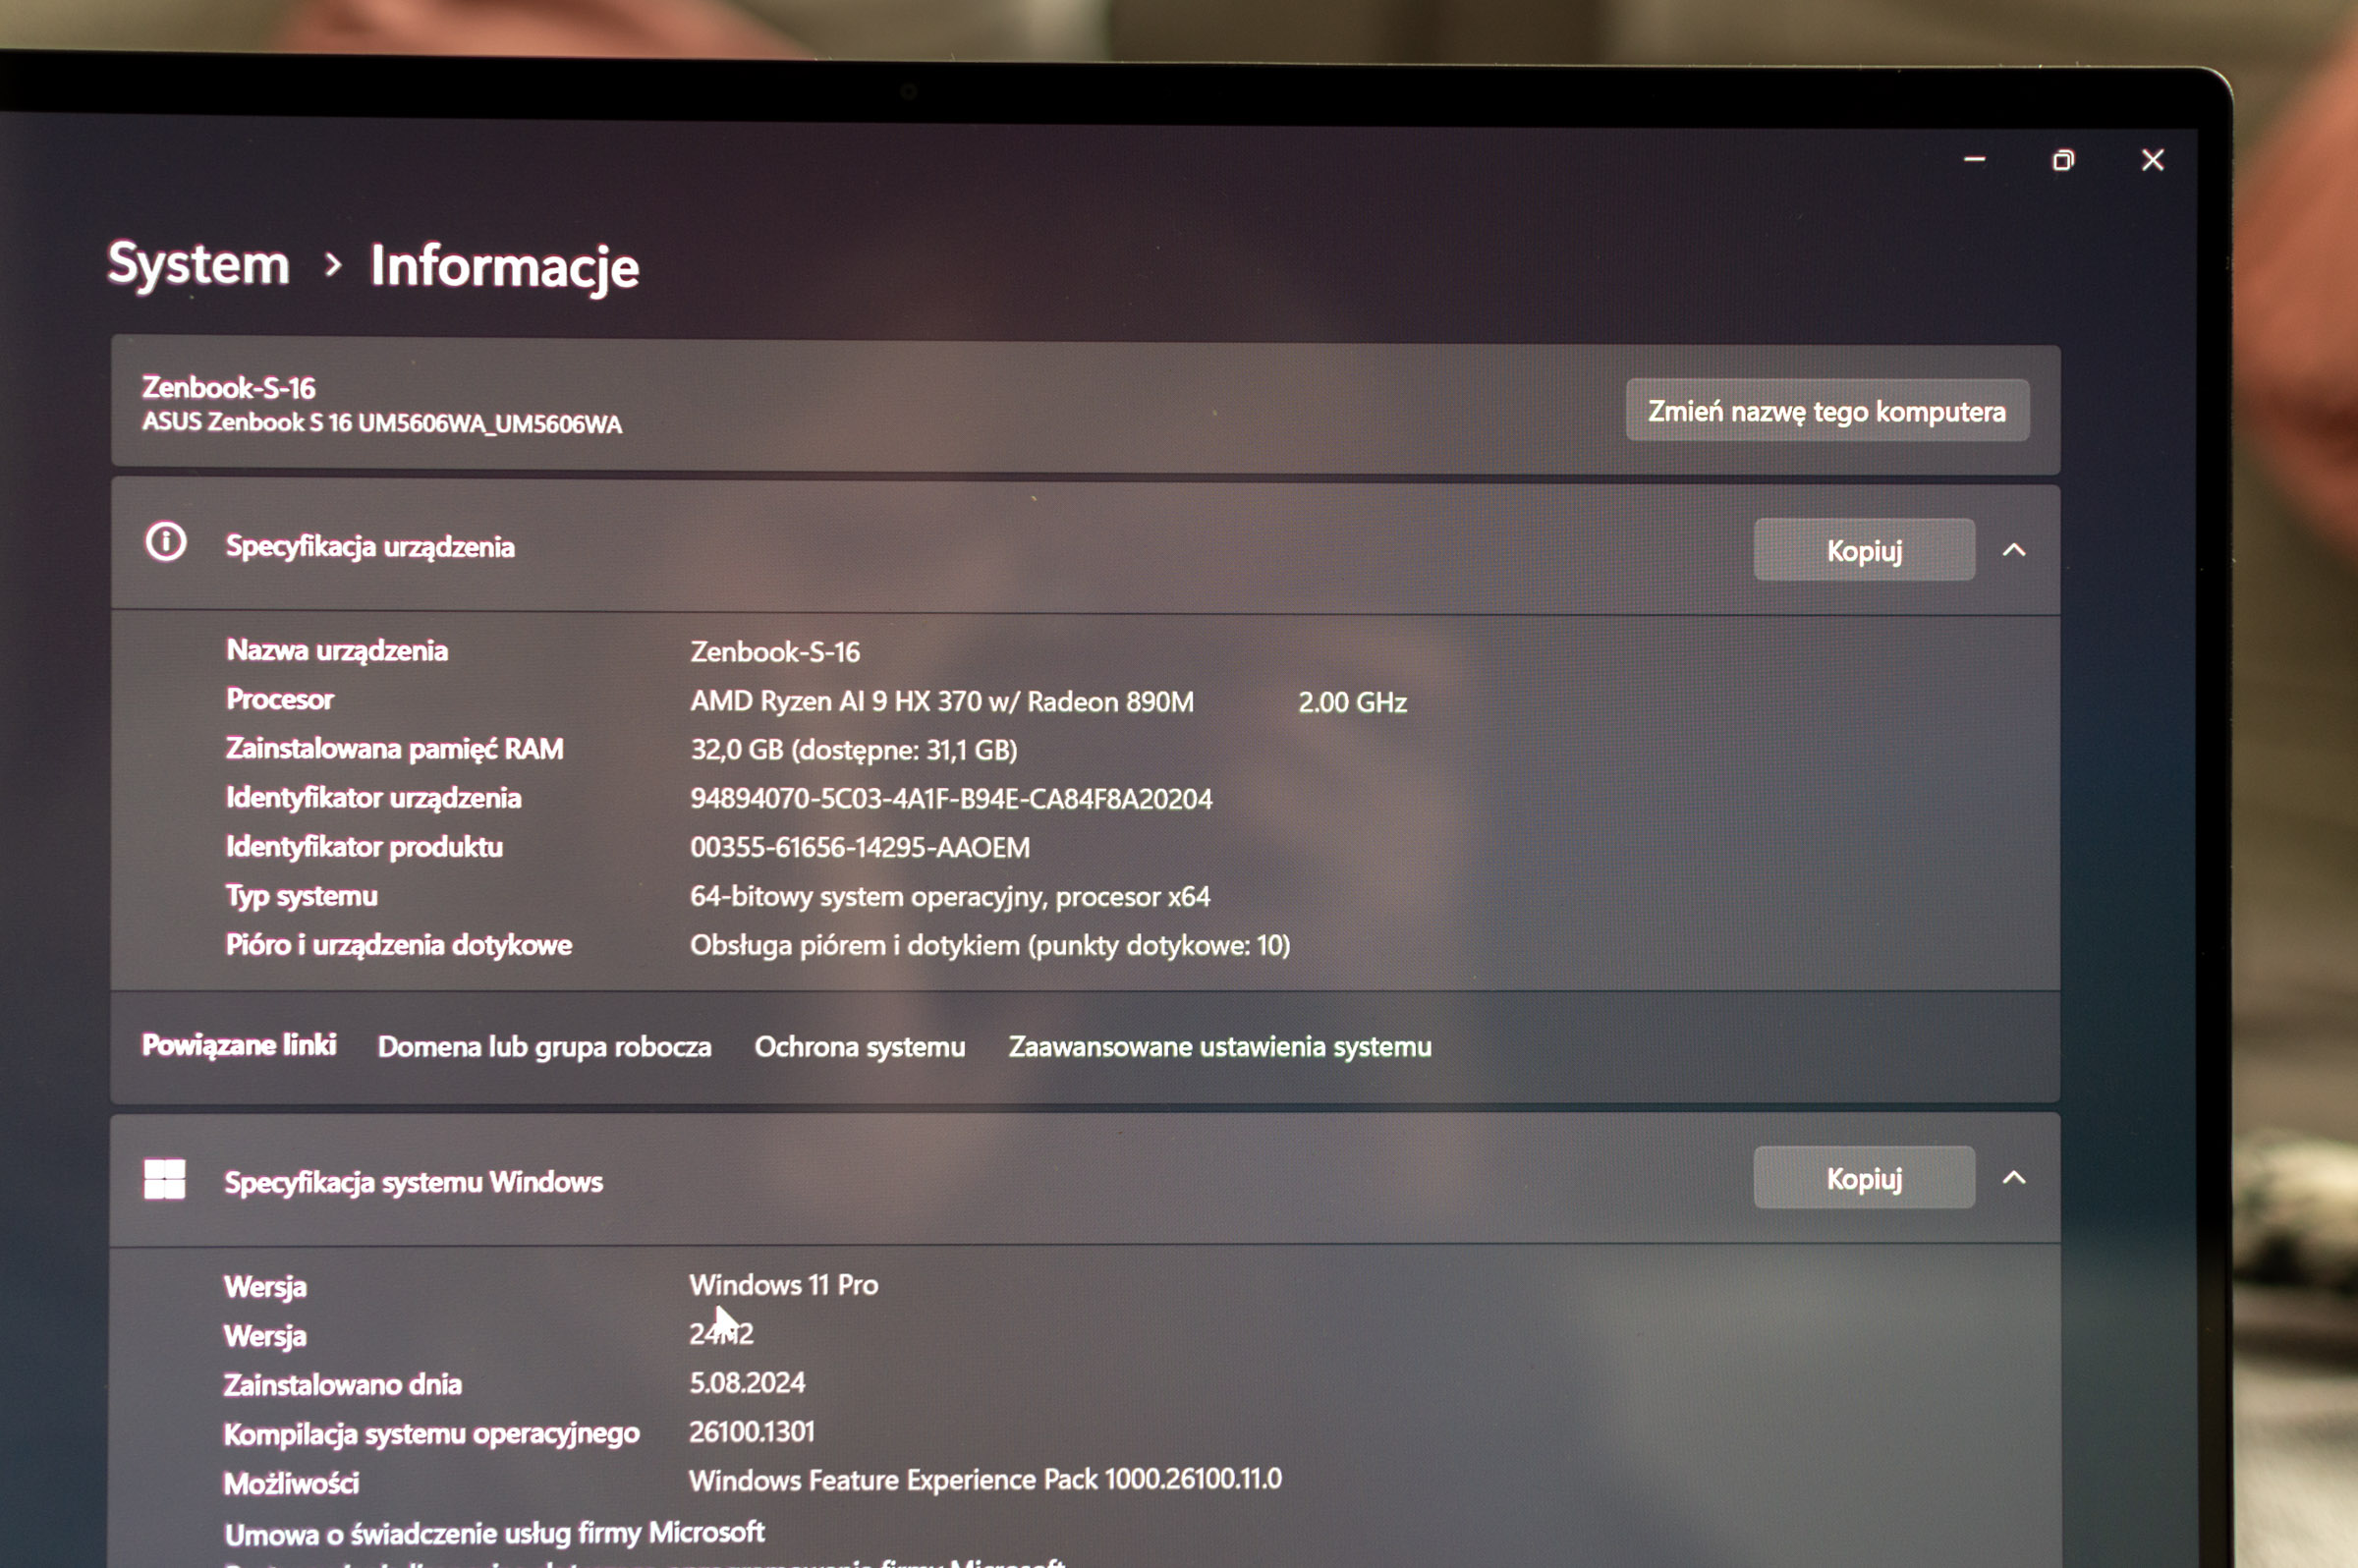Go back to System in breadcrumb

(198, 264)
